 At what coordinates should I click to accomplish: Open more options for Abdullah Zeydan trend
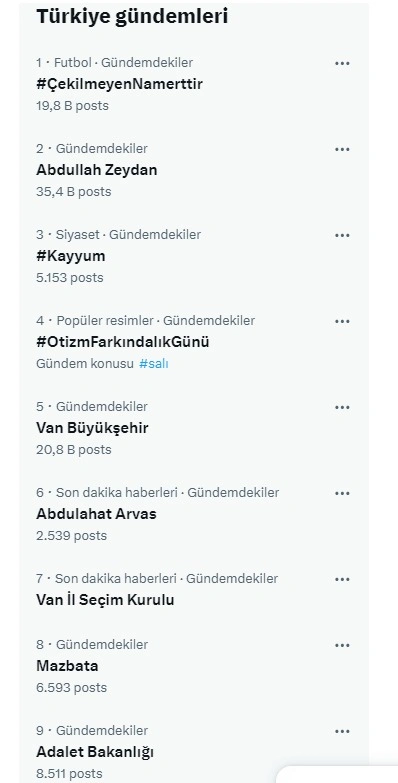[x=342, y=149]
